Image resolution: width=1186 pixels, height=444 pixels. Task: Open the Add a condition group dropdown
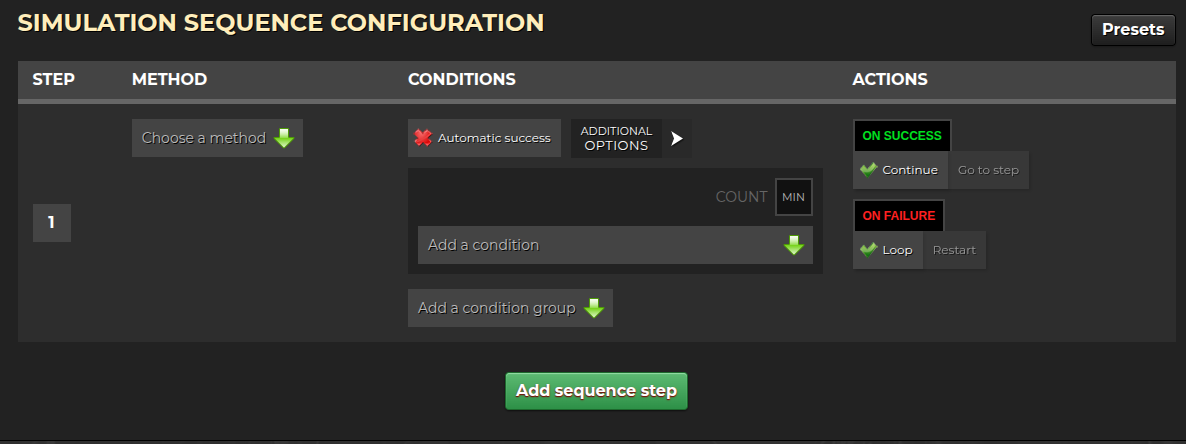pyautogui.click(x=510, y=308)
